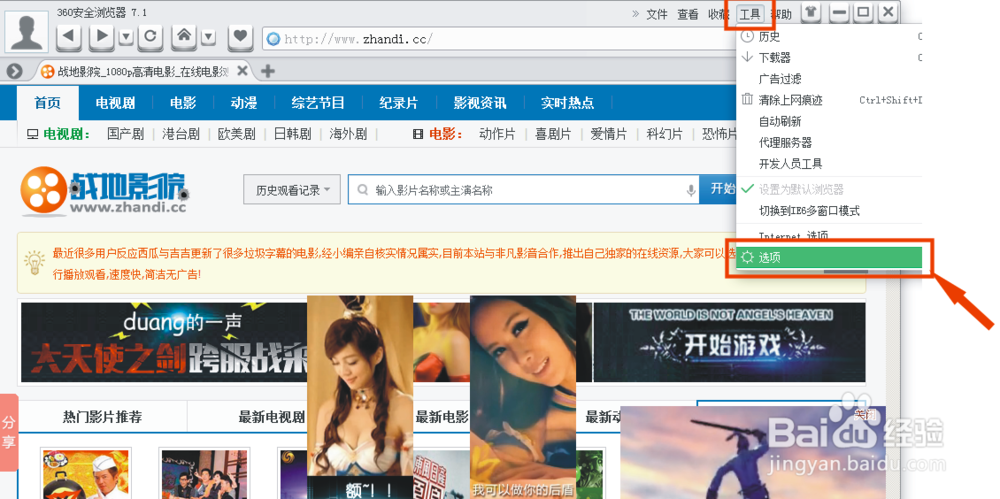Open the 工具 menu

pos(750,13)
